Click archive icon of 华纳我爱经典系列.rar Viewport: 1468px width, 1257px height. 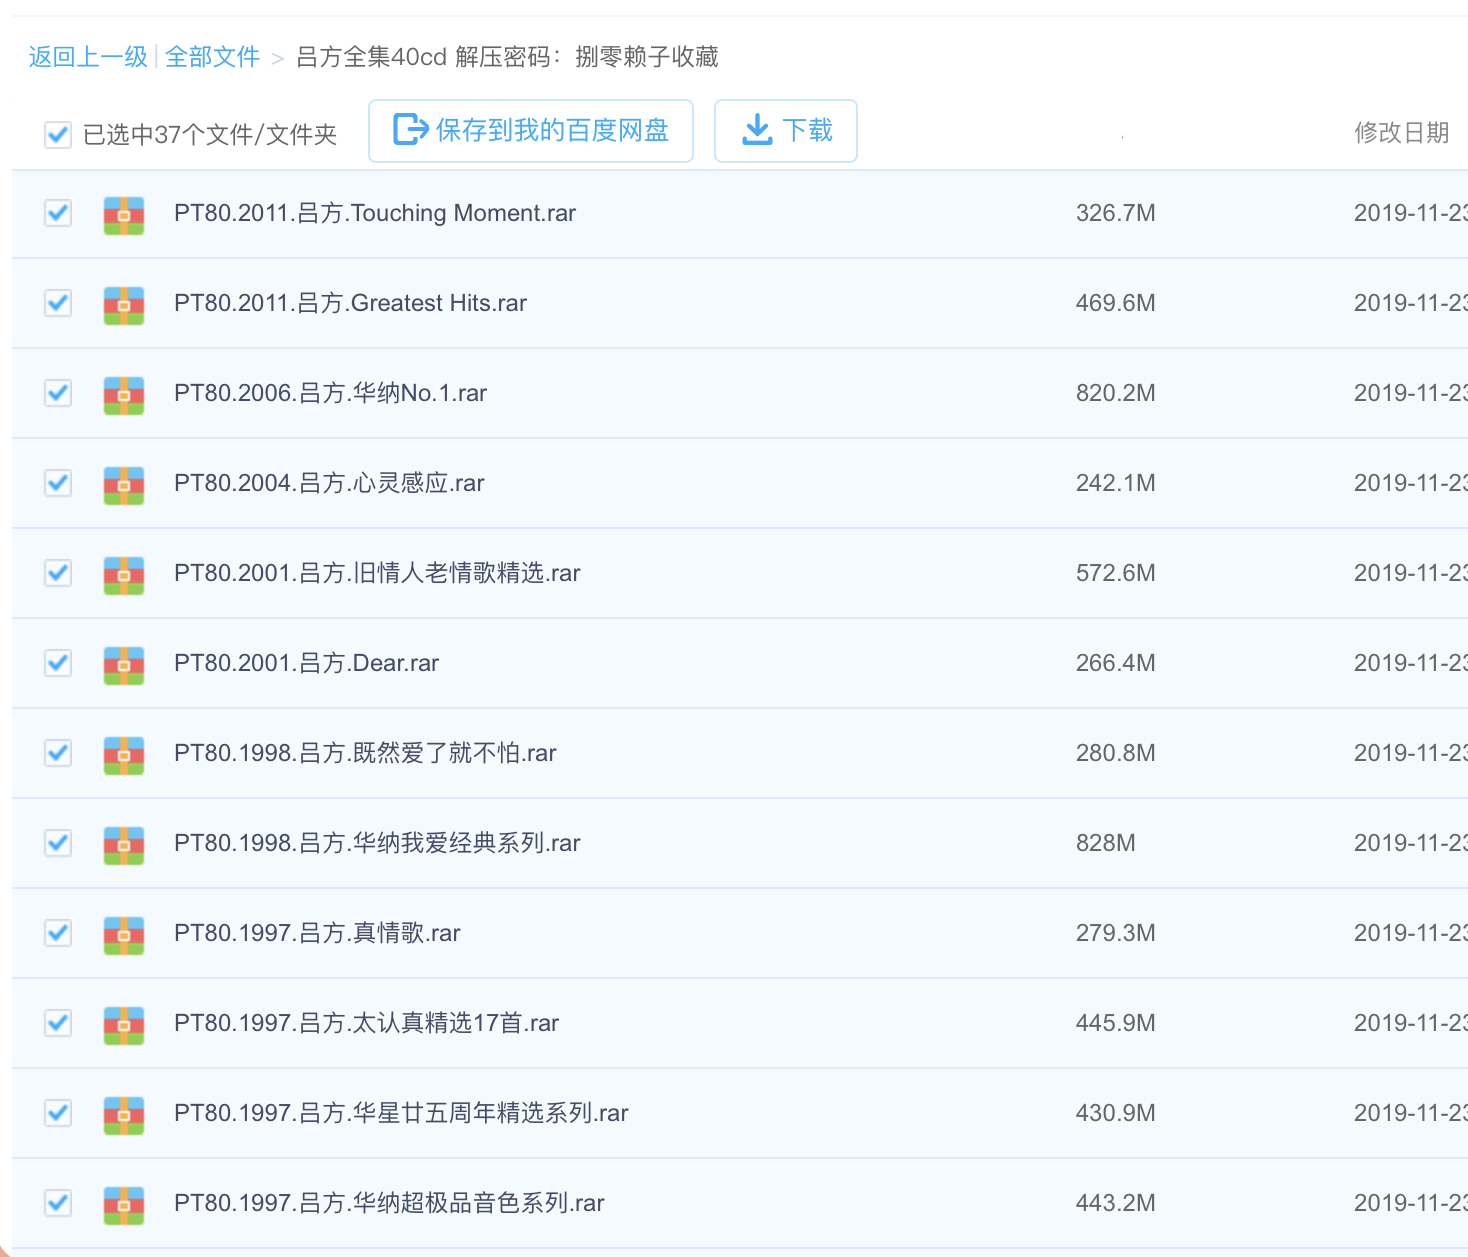[124, 845]
